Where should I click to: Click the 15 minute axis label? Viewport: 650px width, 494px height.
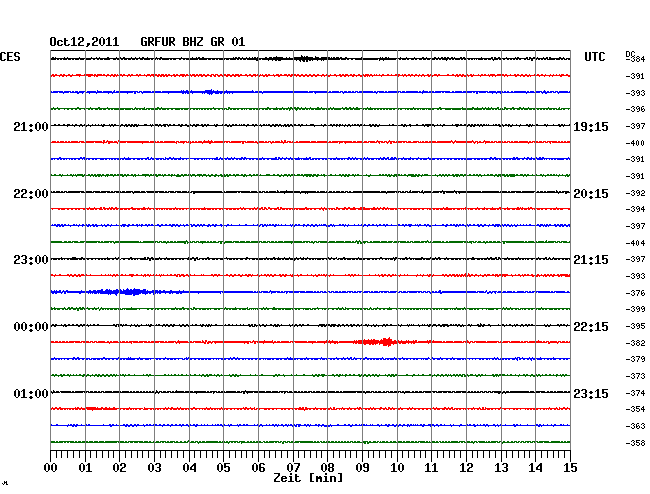[570, 468]
